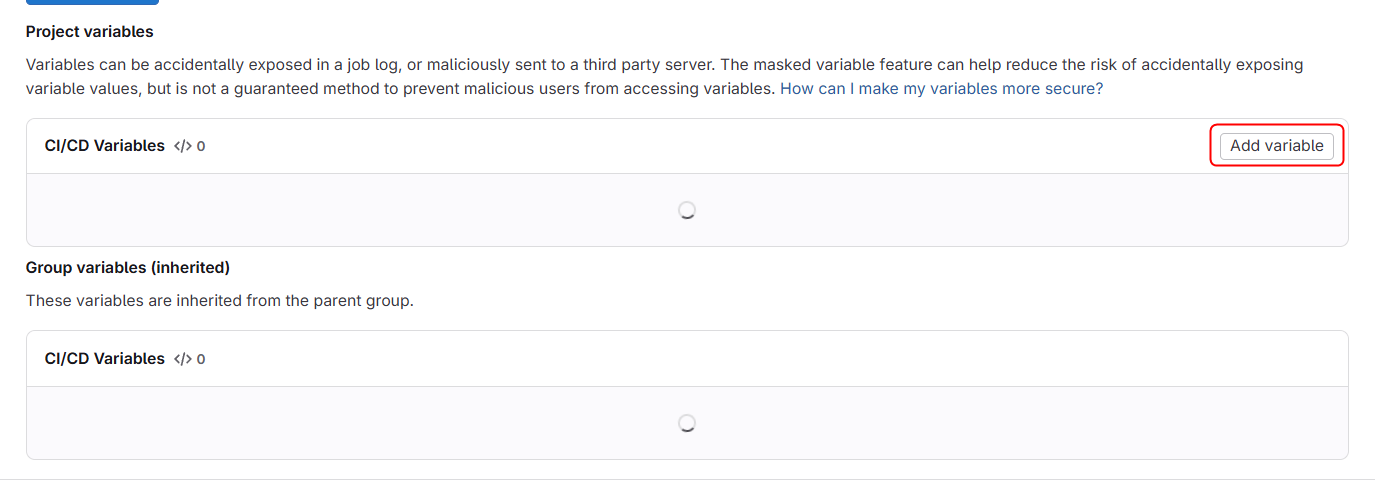Viewport: 1375px width, 492px height.
Task: Click the CI/CD Variables title in group card
Action: (x=105, y=359)
